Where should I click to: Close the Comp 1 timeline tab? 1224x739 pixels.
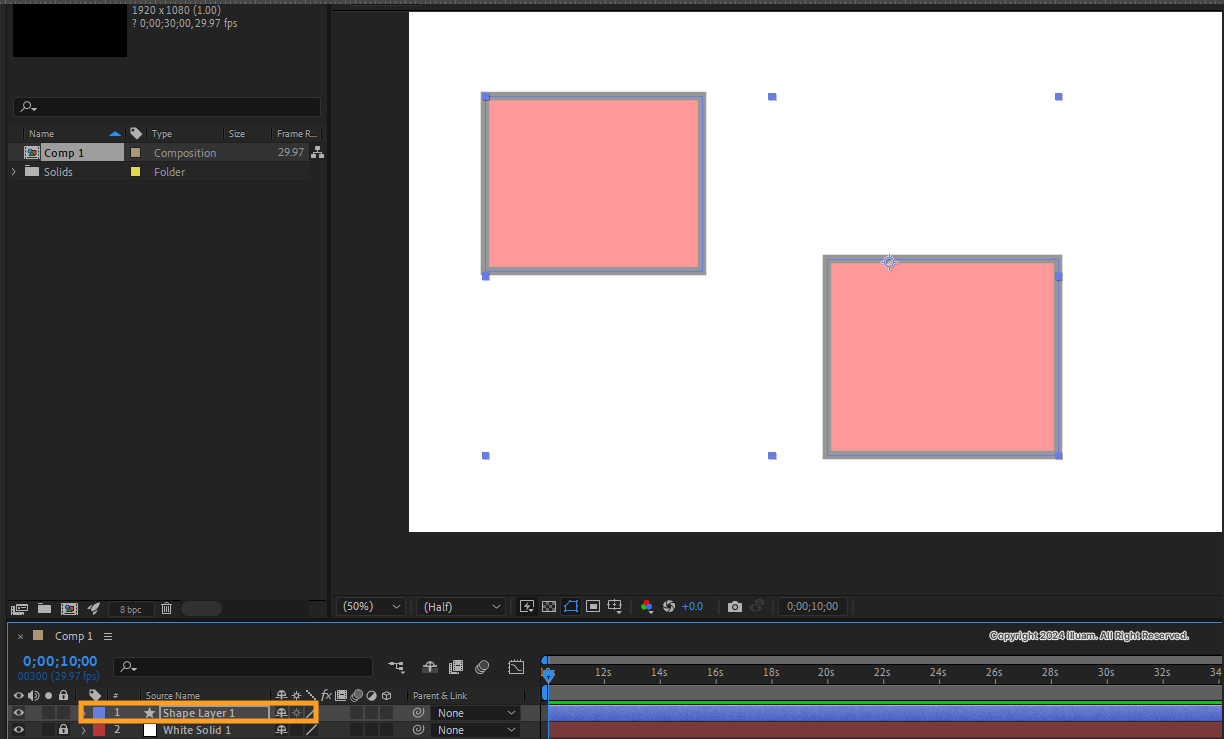click(20, 636)
